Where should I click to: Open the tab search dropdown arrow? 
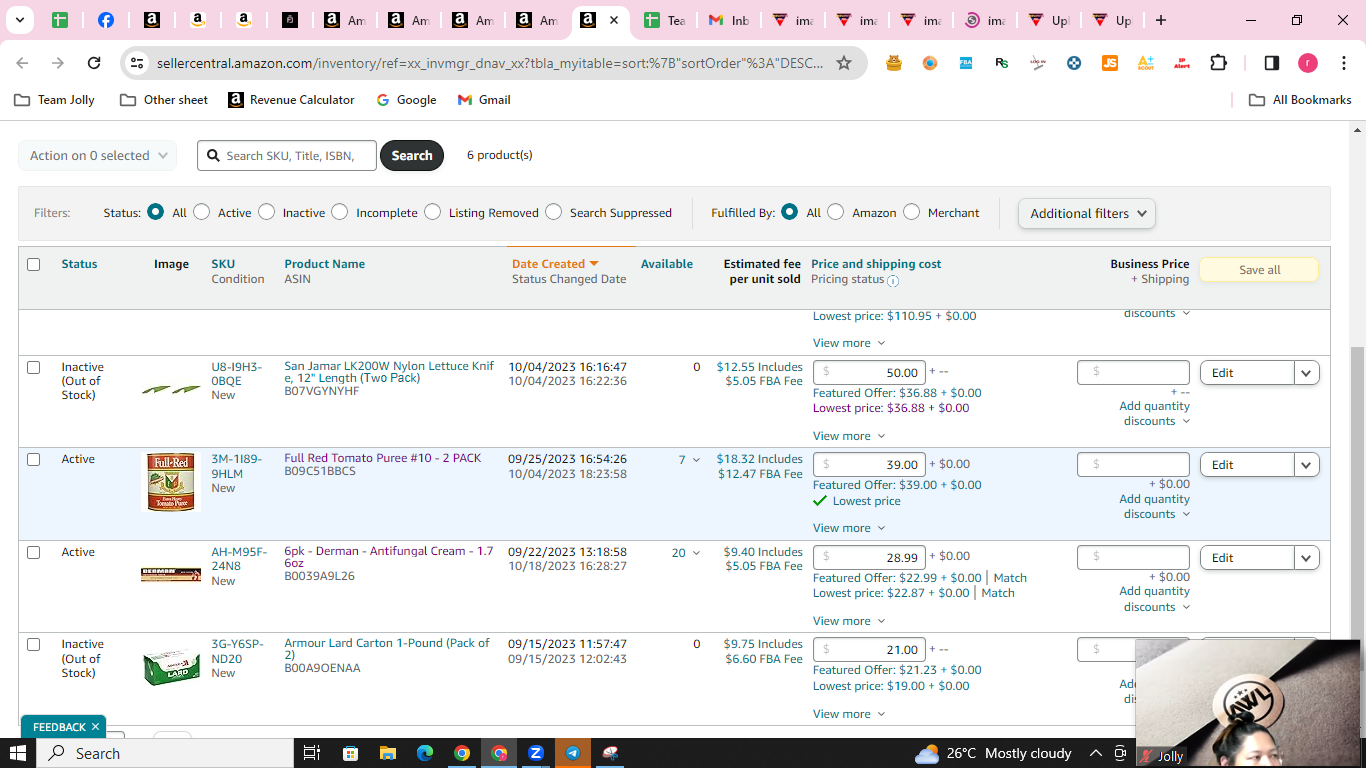click(19, 20)
